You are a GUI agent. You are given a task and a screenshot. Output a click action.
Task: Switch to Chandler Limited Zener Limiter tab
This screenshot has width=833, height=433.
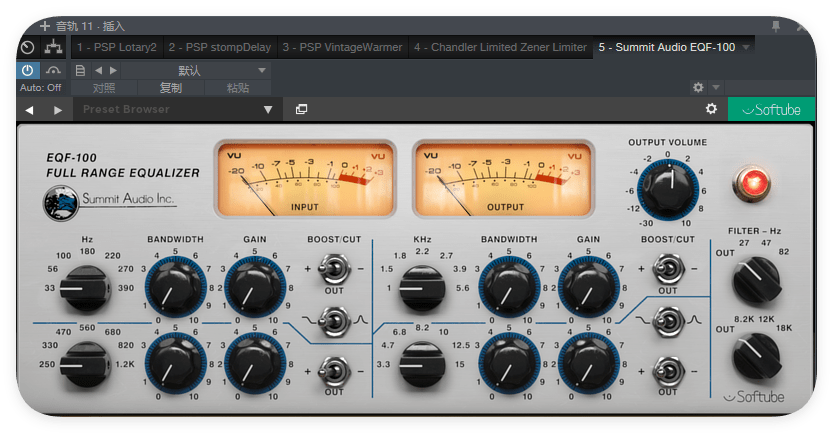500,47
